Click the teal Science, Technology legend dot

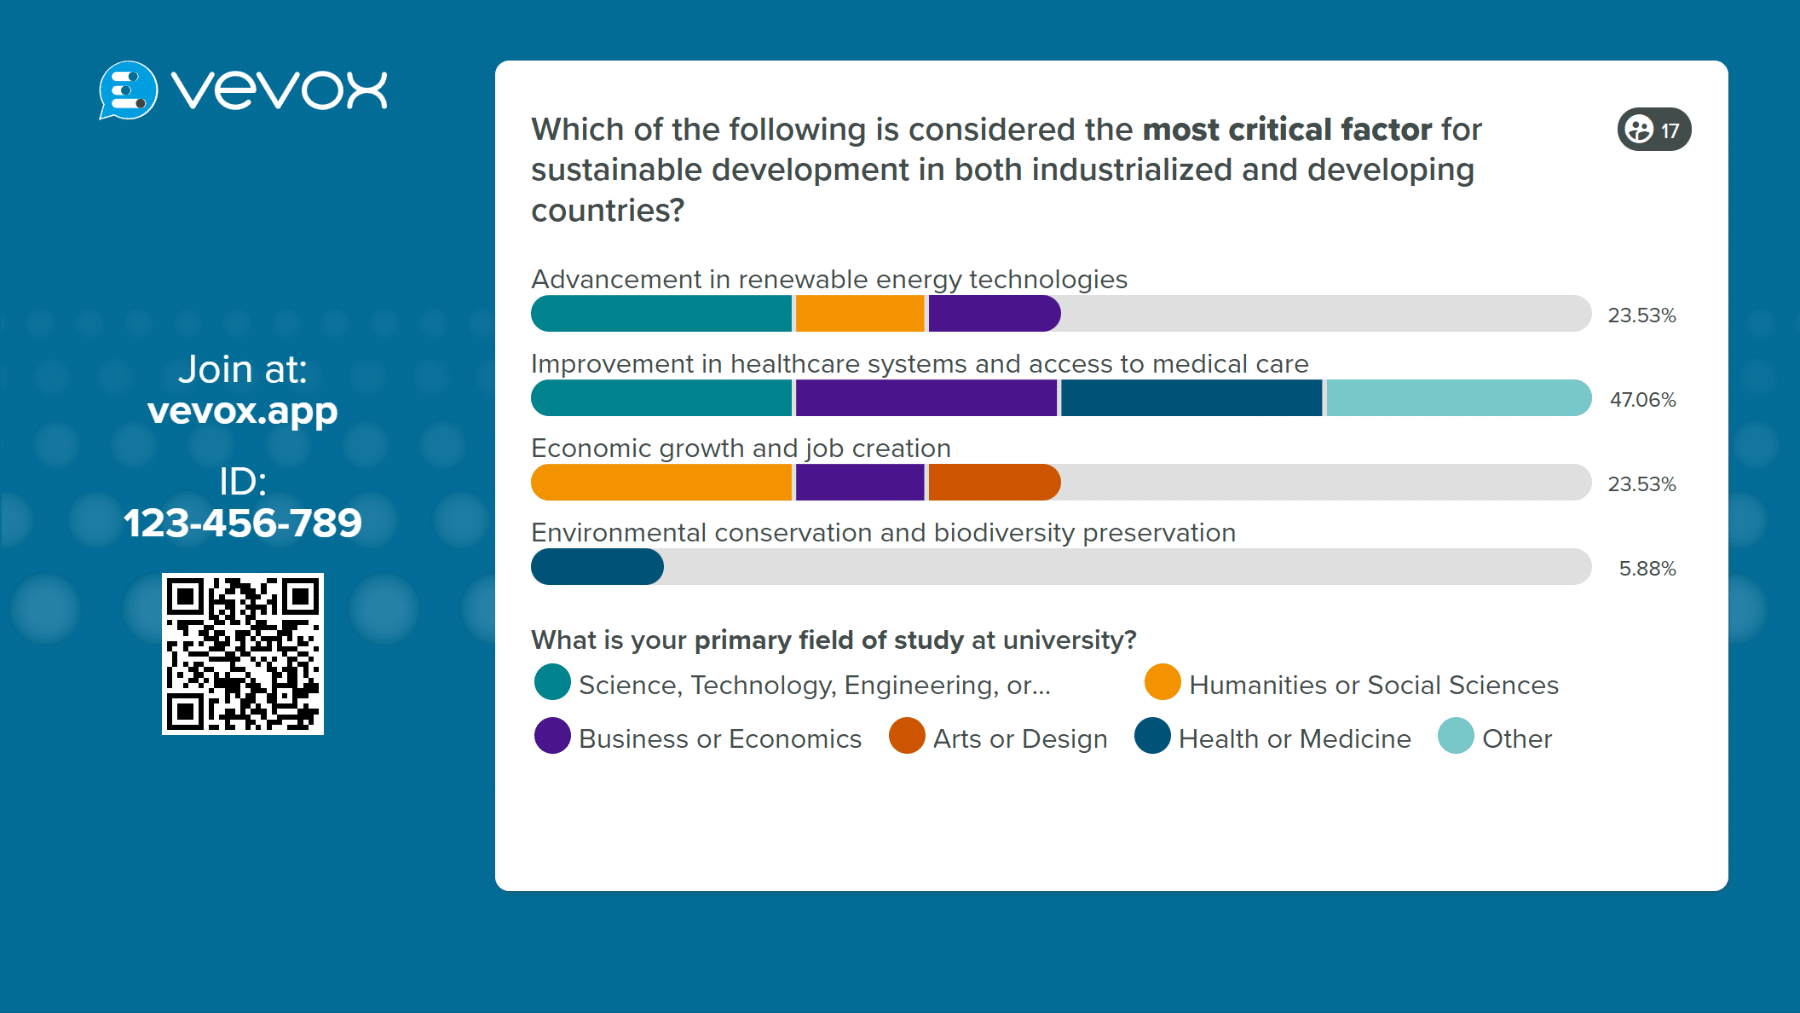coord(552,683)
